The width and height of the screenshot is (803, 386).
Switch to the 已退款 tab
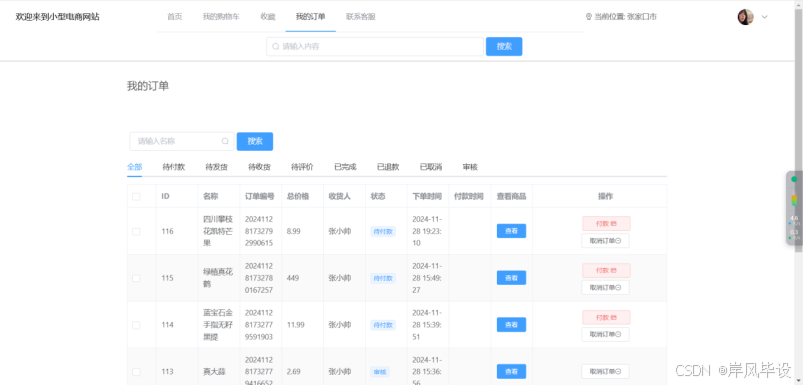(388, 167)
